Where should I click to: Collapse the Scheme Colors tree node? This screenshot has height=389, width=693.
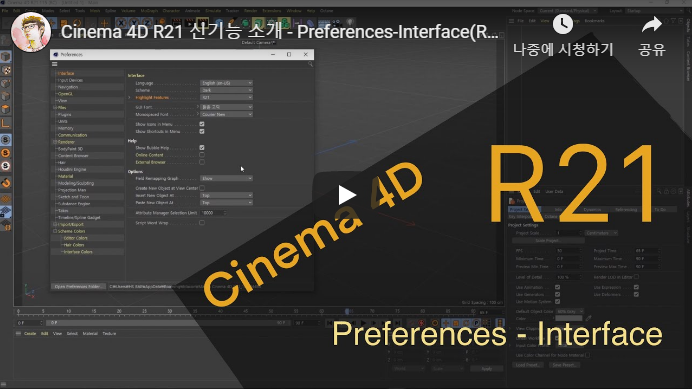(x=55, y=231)
